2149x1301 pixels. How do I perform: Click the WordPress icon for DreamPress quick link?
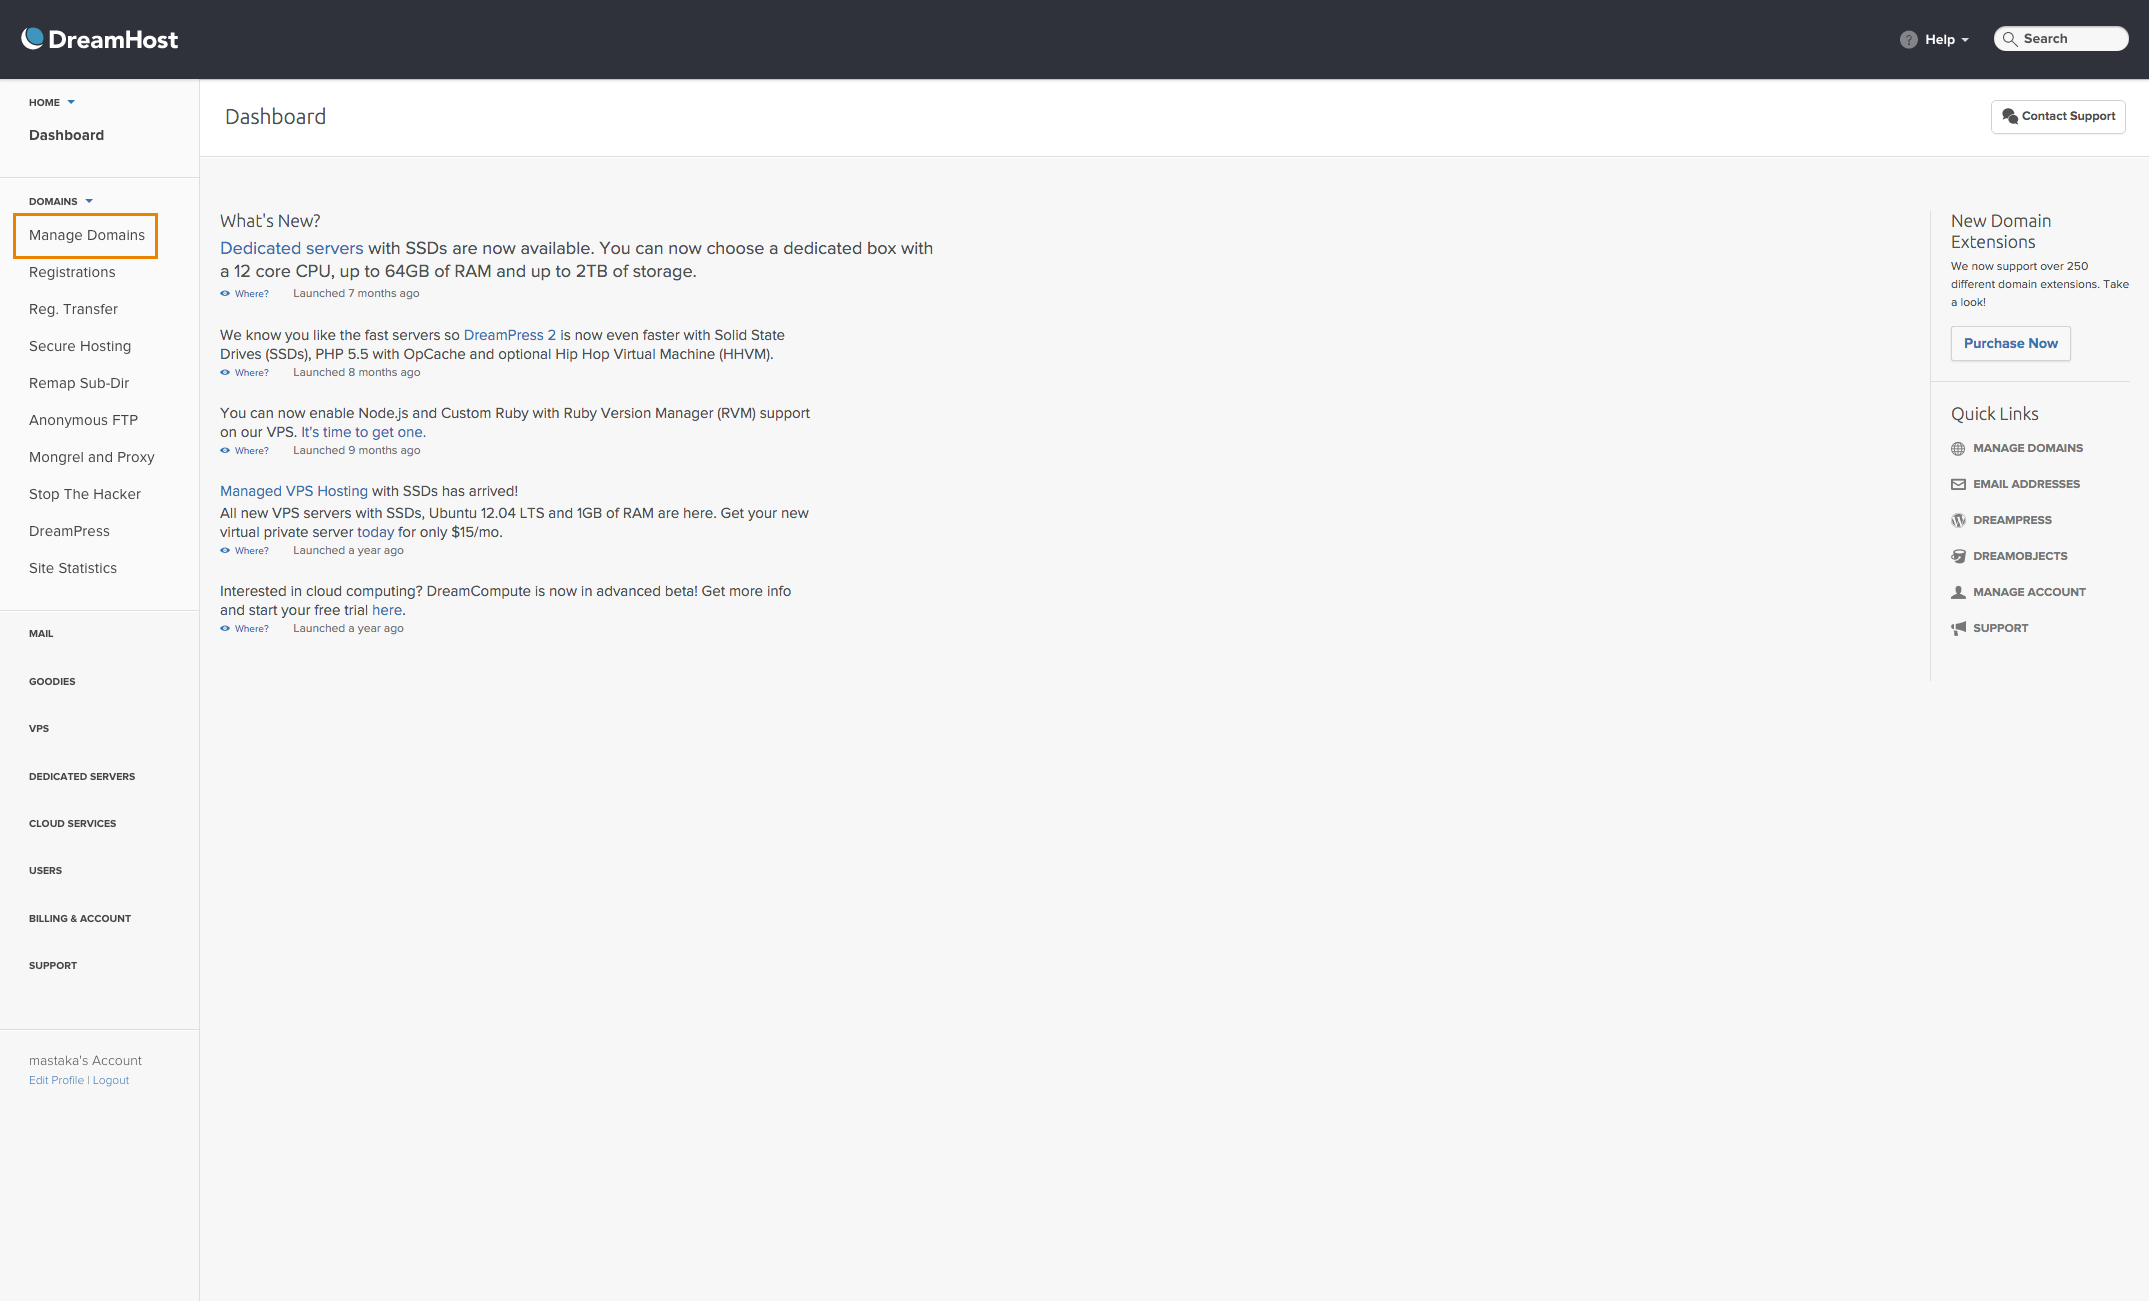tap(1958, 520)
